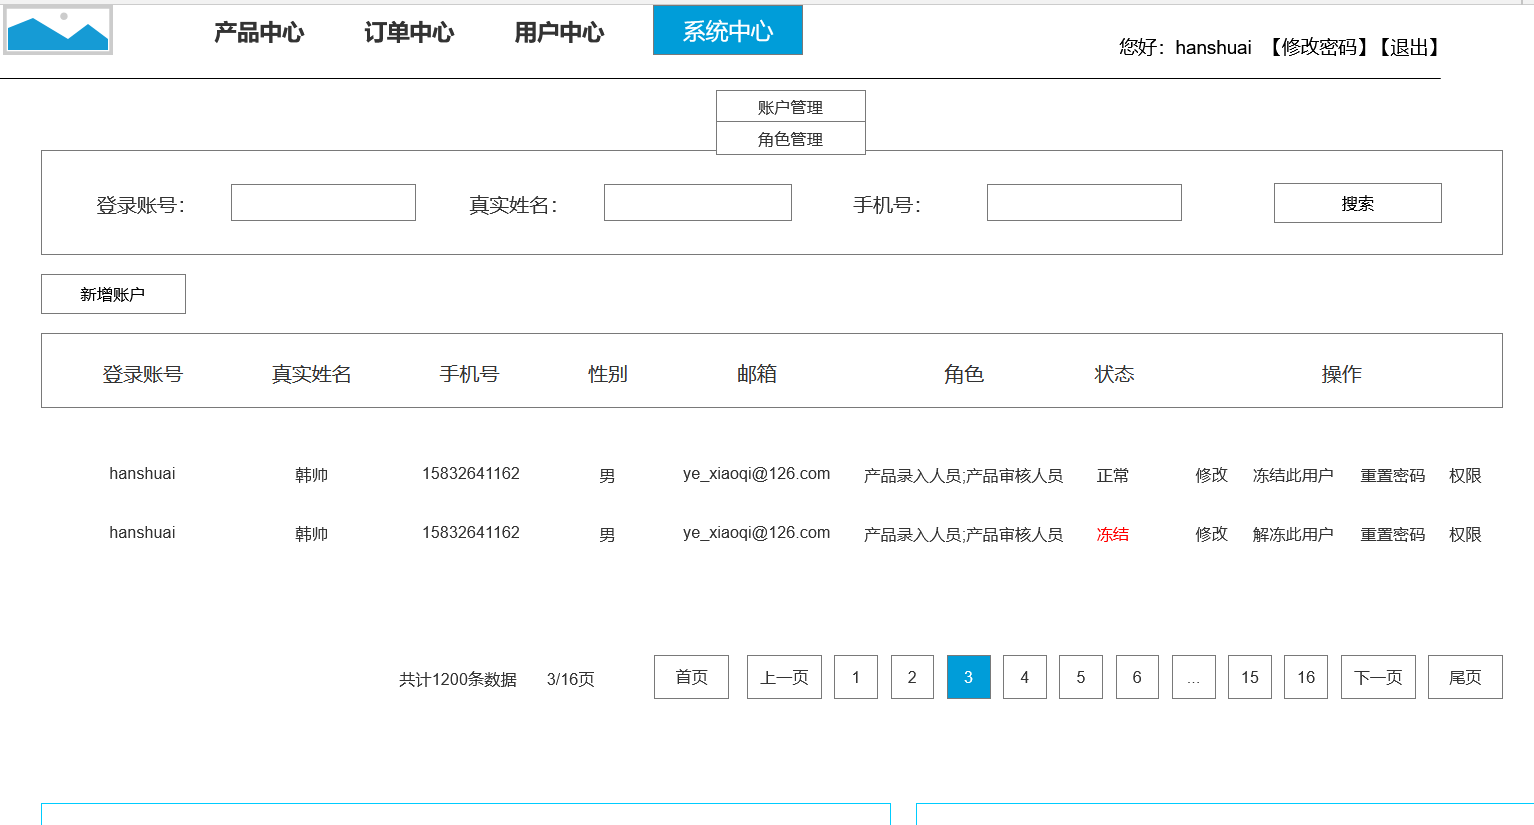Viewport: 1534px width, 825px height.
Task: Click 共计1200条数据 text
Action: (x=458, y=679)
